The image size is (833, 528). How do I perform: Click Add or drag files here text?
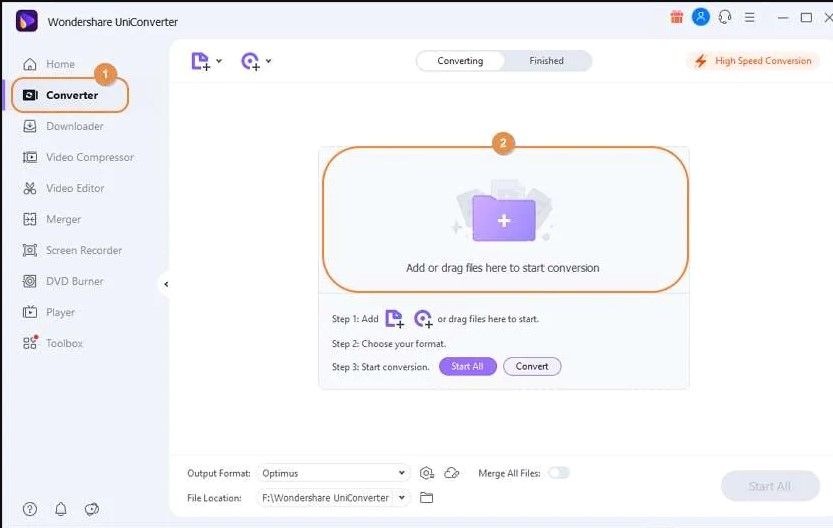503,268
